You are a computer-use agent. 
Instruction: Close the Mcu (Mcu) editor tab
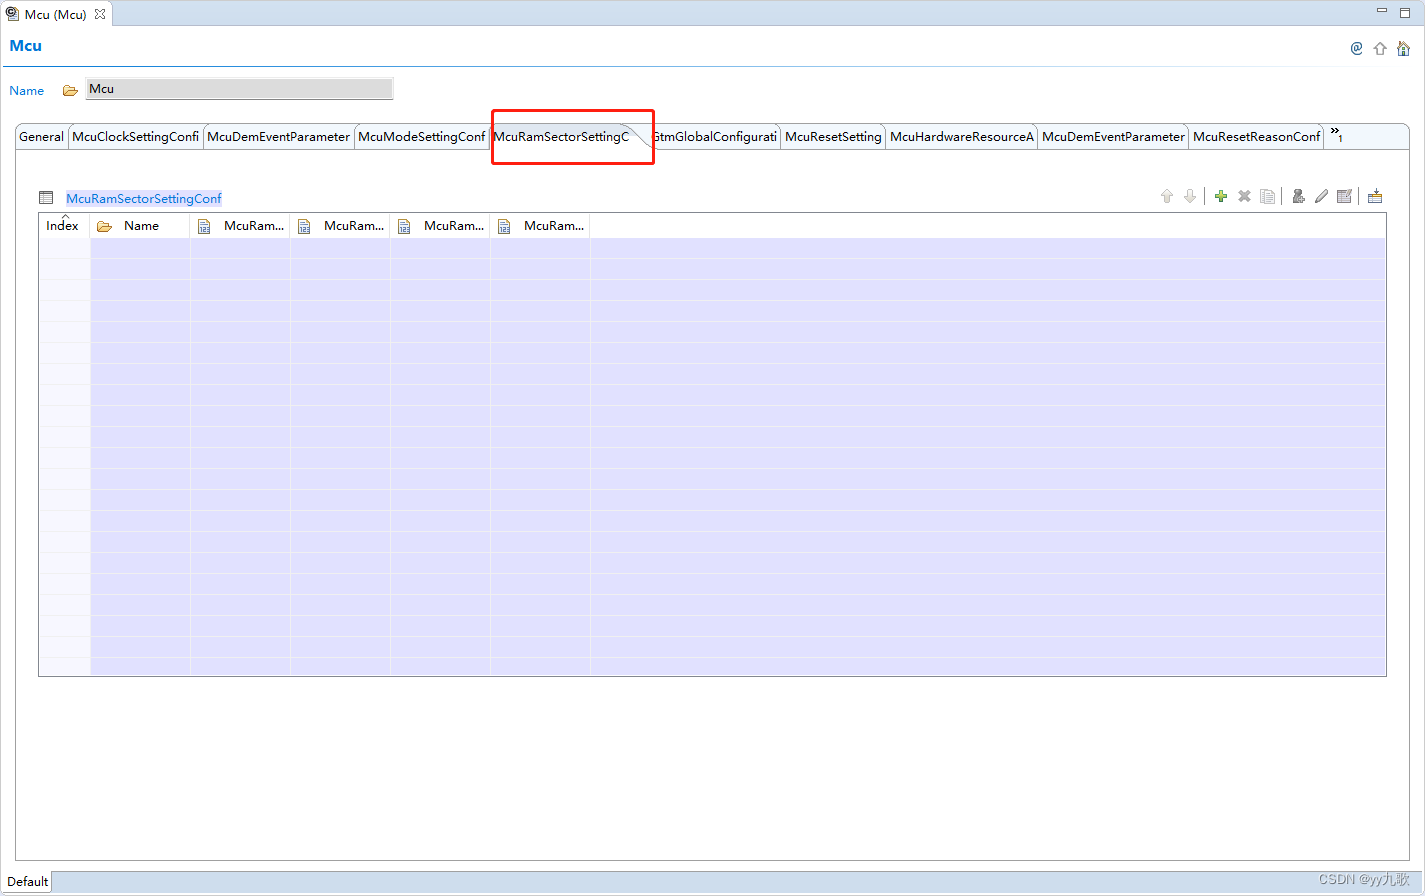tap(99, 14)
